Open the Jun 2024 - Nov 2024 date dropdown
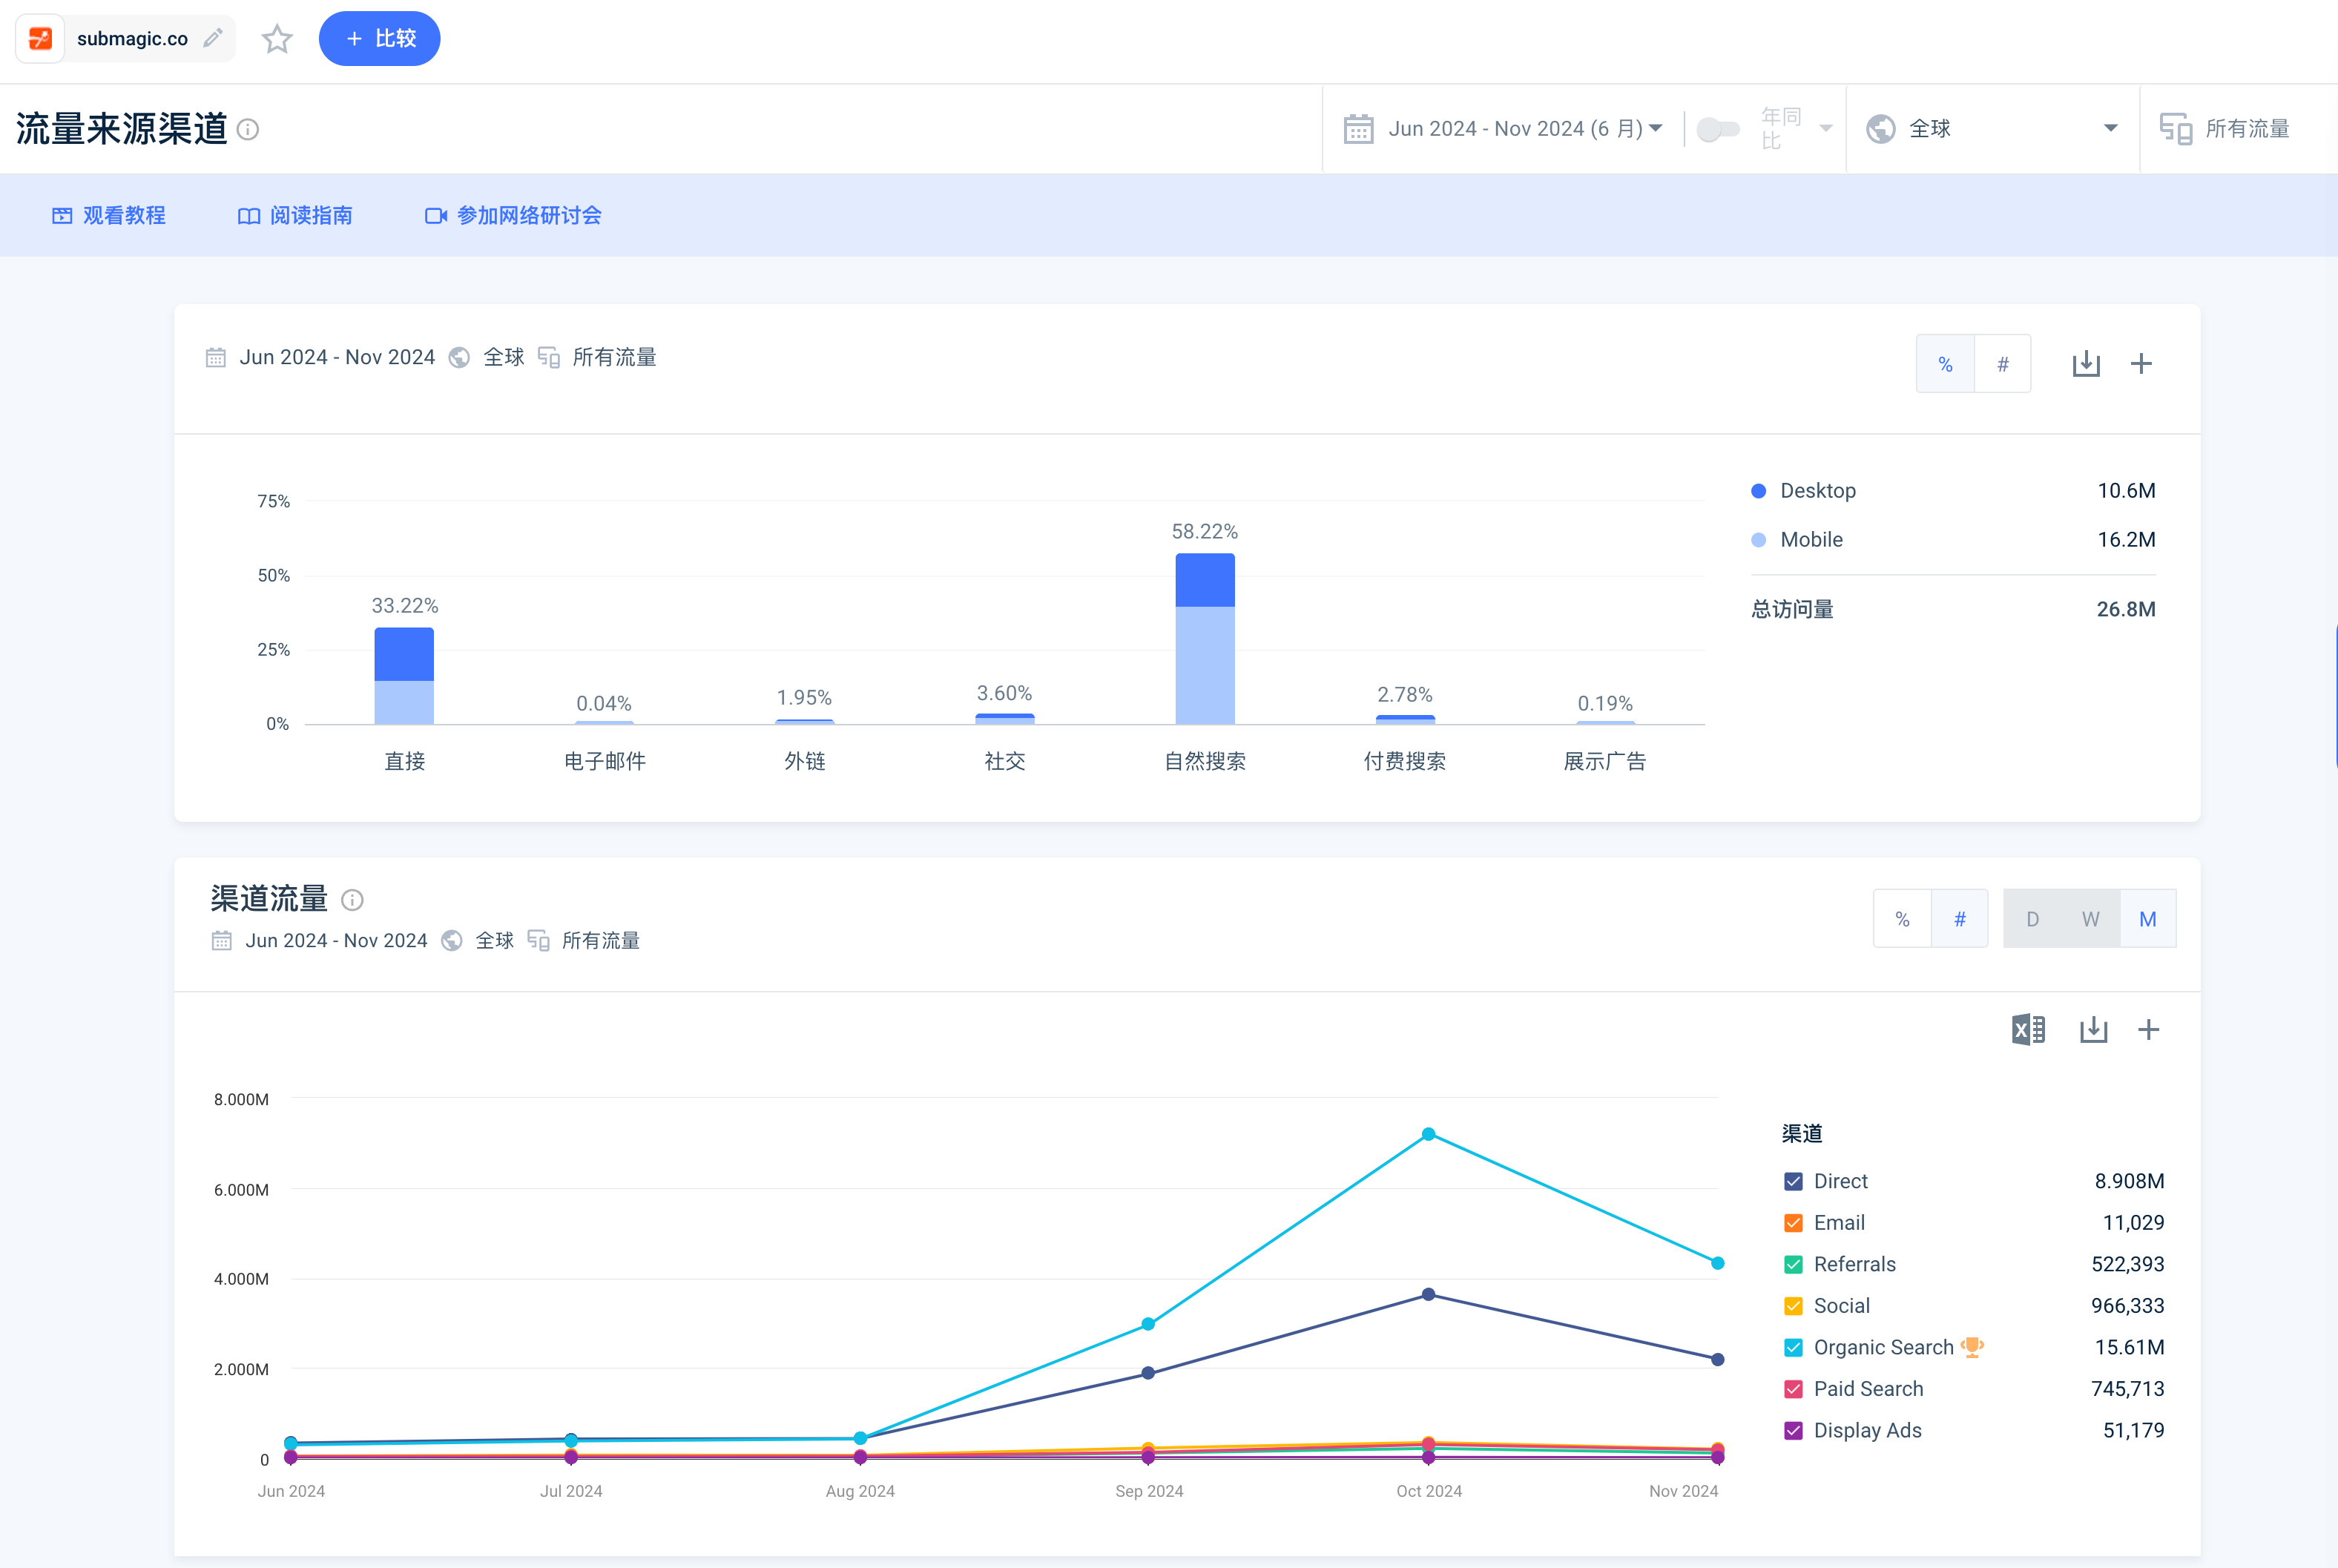 pos(1524,129)
